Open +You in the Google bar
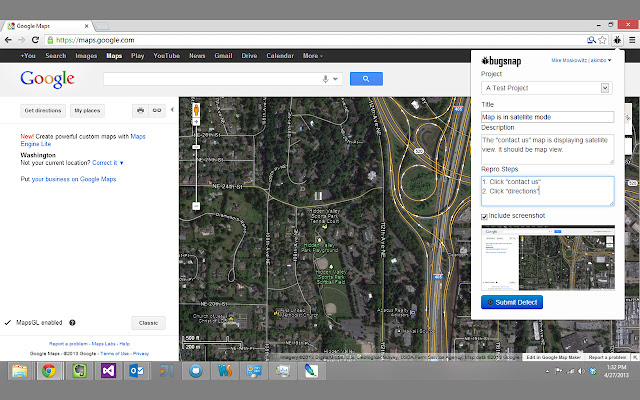This screenshot has width=640, height=400. [28, 56]
